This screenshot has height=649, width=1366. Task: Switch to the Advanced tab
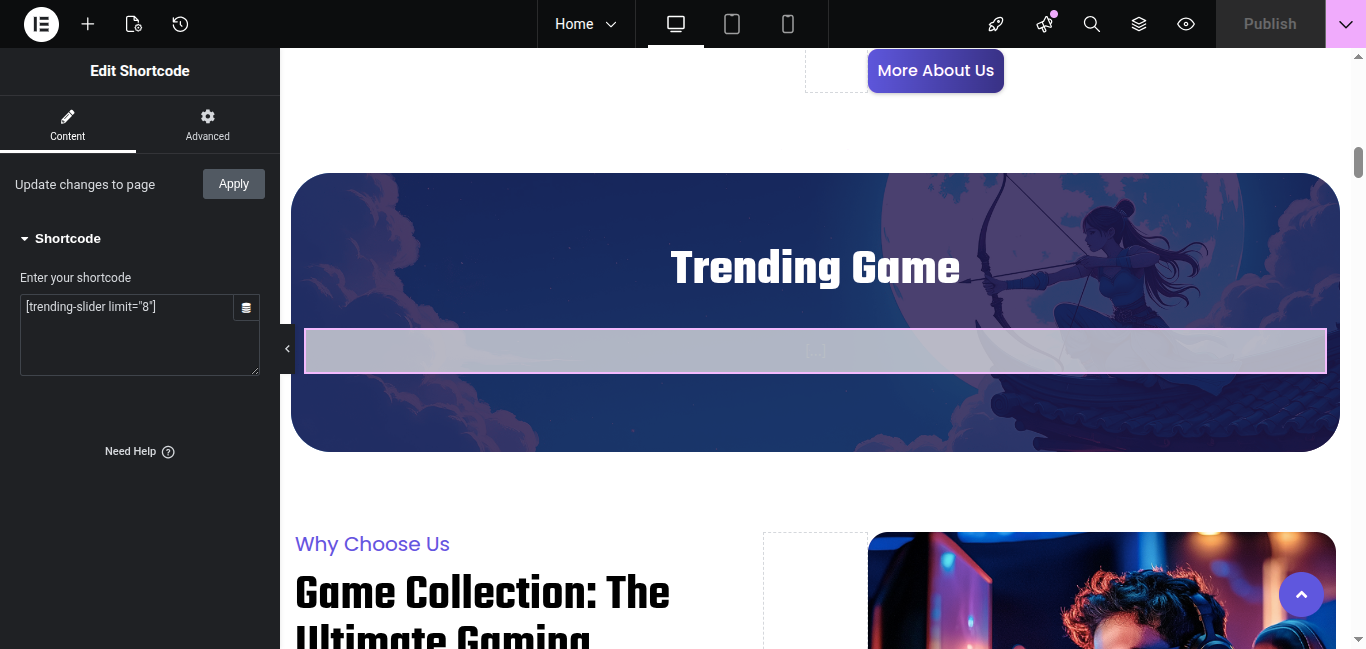(208, 125)
